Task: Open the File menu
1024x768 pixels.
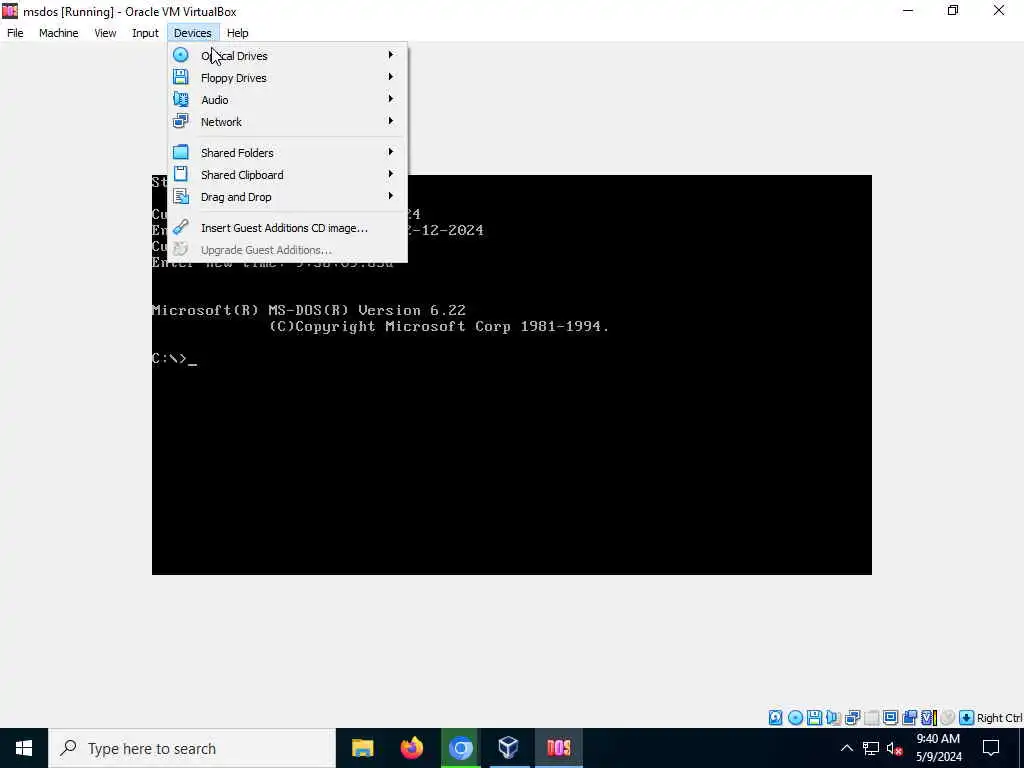Action: tap(15, 33)
